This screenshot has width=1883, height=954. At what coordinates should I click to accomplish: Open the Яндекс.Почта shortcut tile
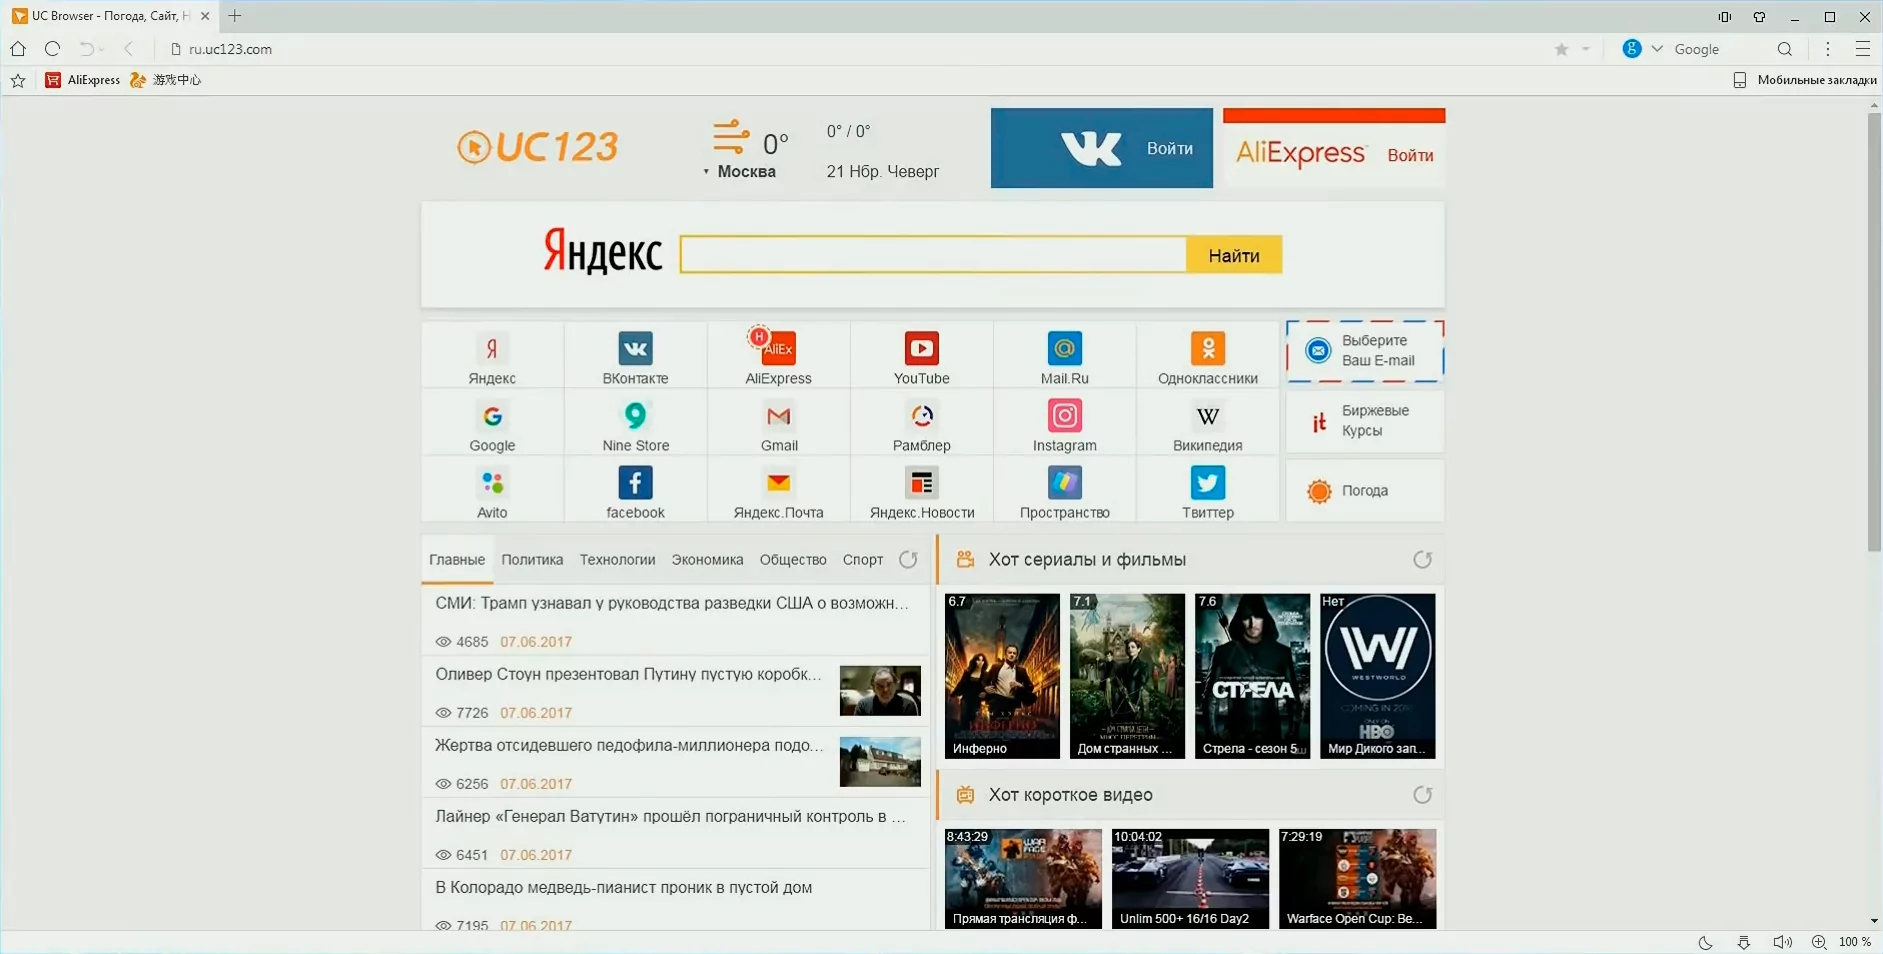tap(778, 489)
